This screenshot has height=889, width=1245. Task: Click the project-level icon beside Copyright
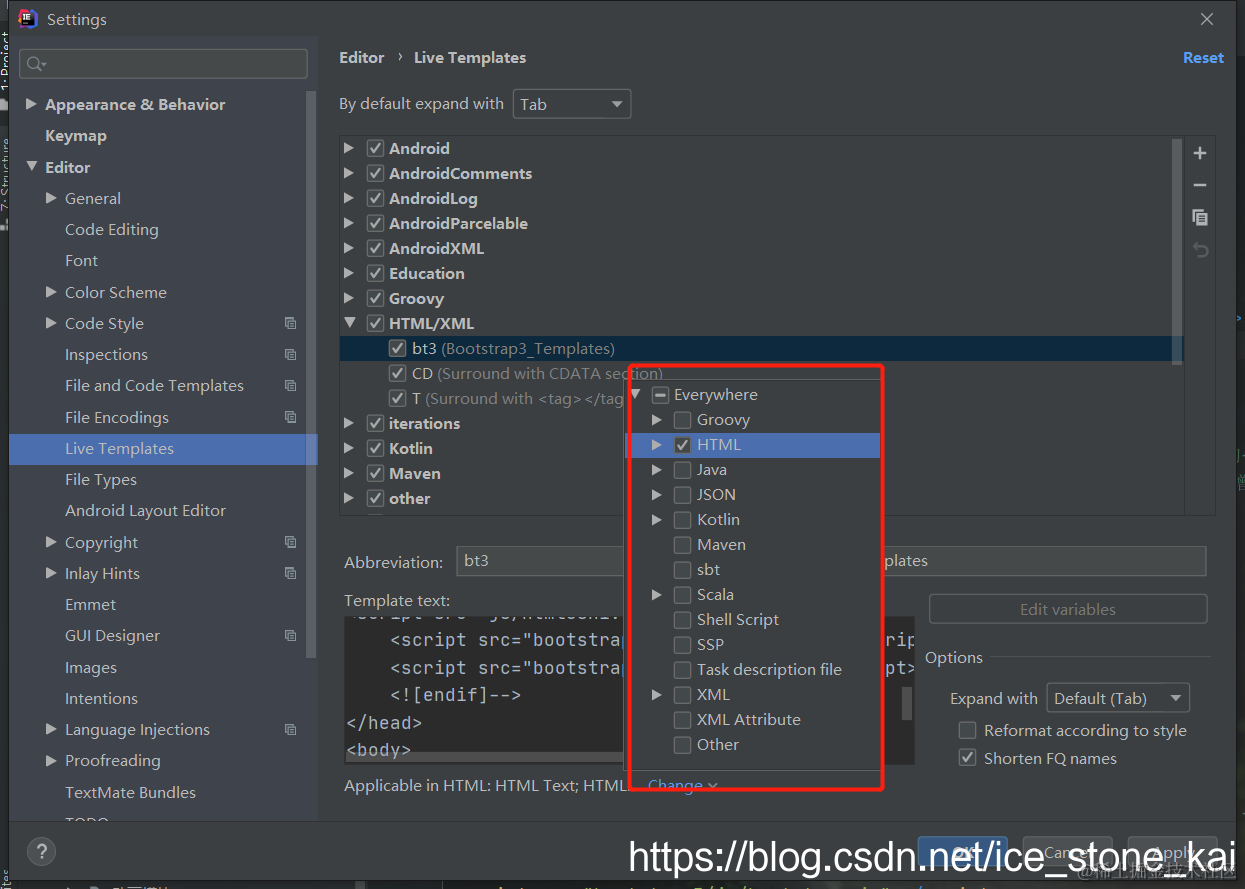(290, 542)
